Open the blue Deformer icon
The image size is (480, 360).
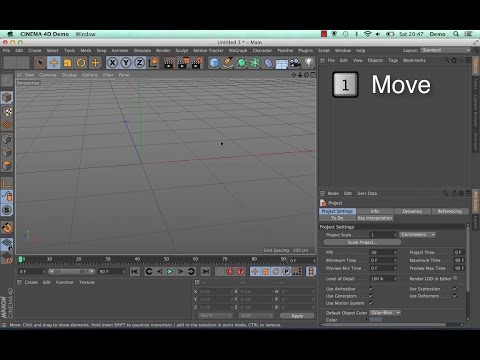(x=268, y=63)
